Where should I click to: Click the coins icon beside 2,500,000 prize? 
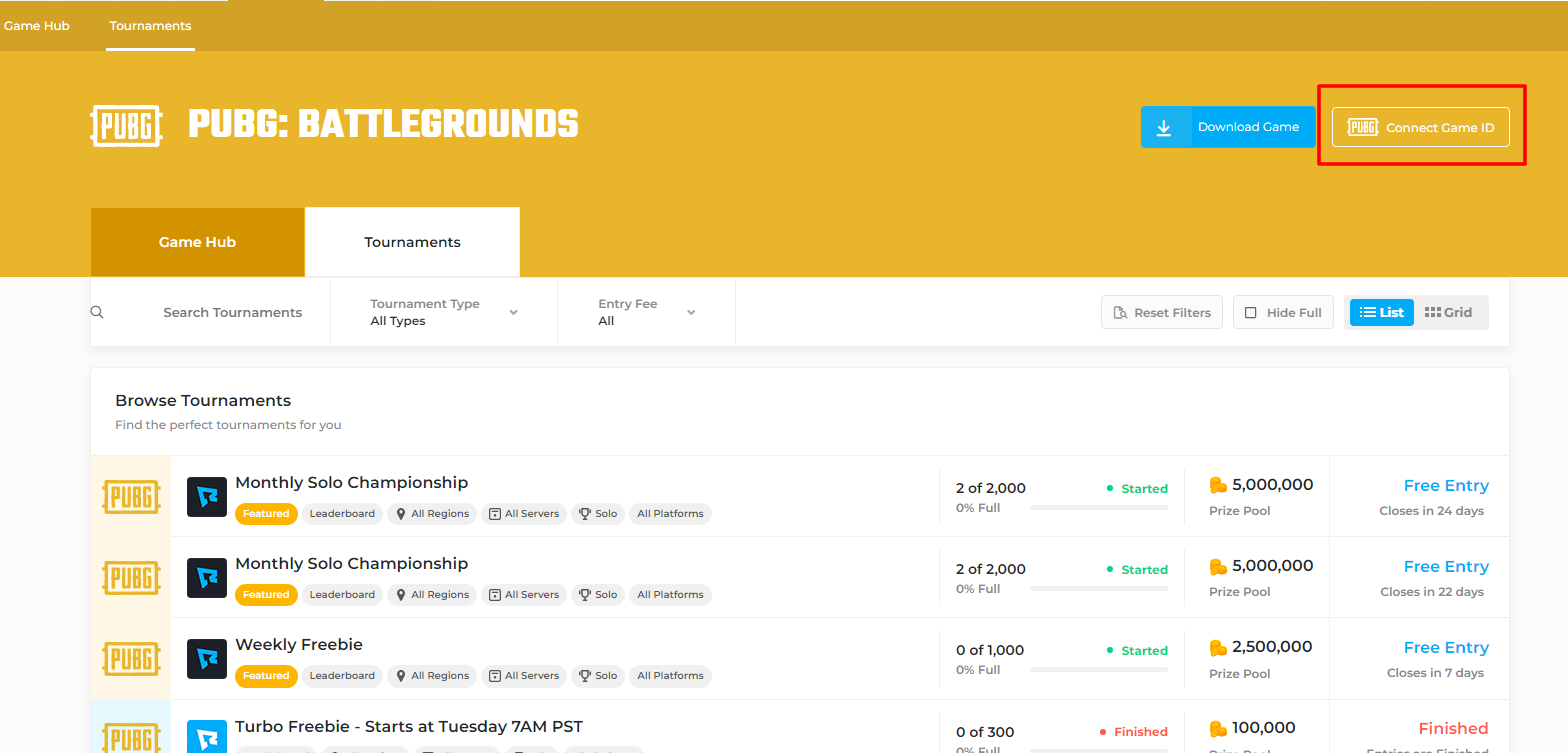[1218, 648]
